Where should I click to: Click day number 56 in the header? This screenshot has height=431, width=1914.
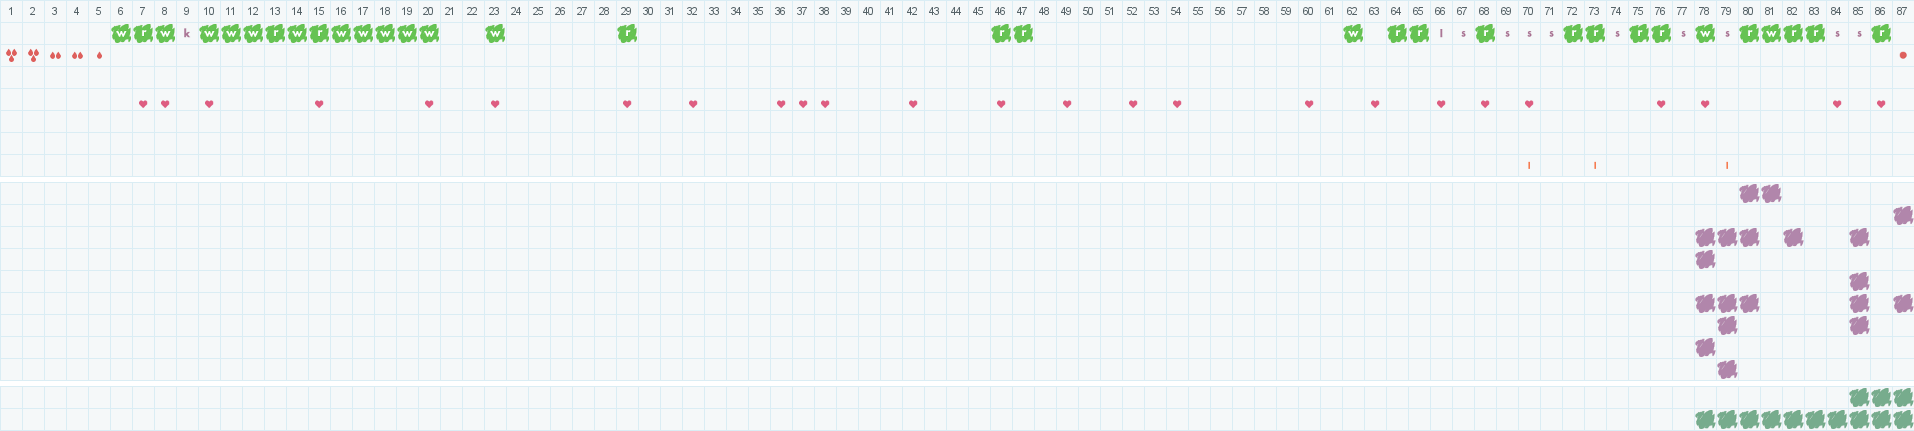pyautogui.click(x=1220, y=11)
